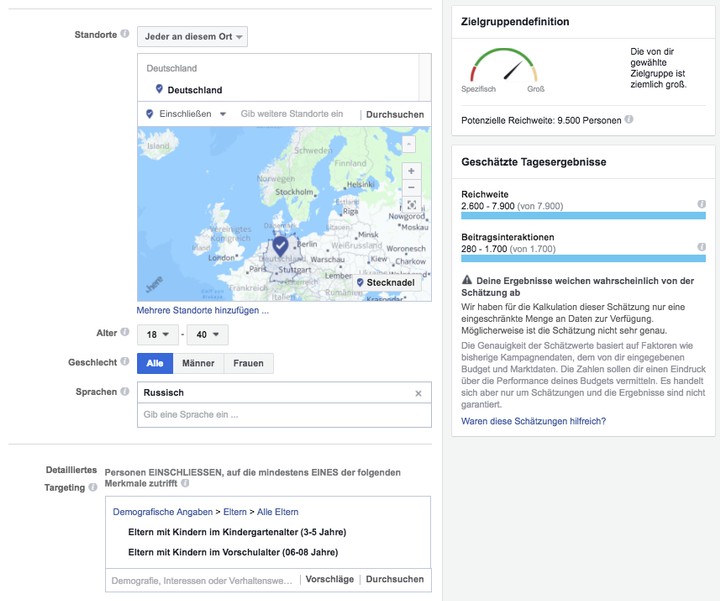This screenshot has height=601, width=720.
Task: Select Frauen gender option
Action: pyautogui.click(x=248, y=363)
